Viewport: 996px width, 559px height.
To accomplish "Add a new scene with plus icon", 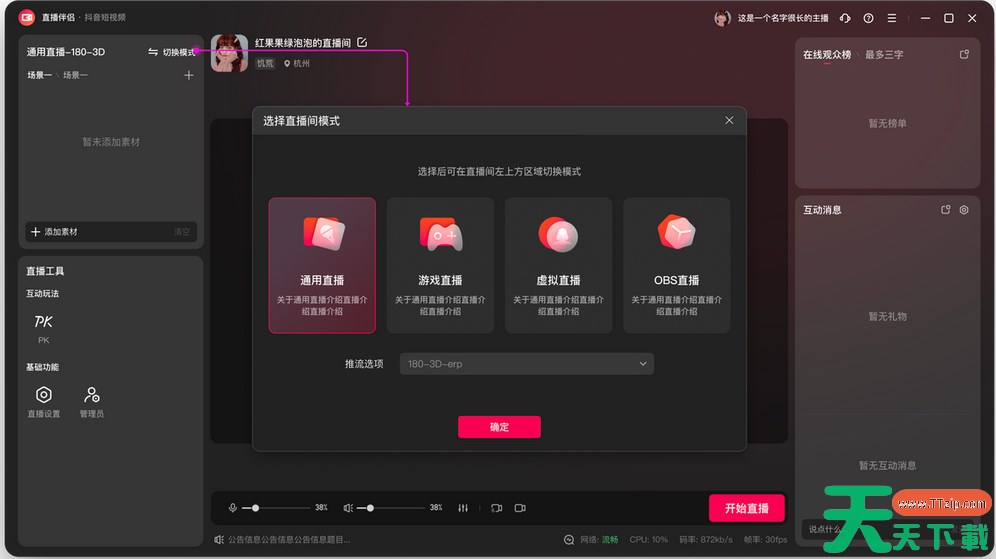I will pyautogui.click(x=189, y=75).
